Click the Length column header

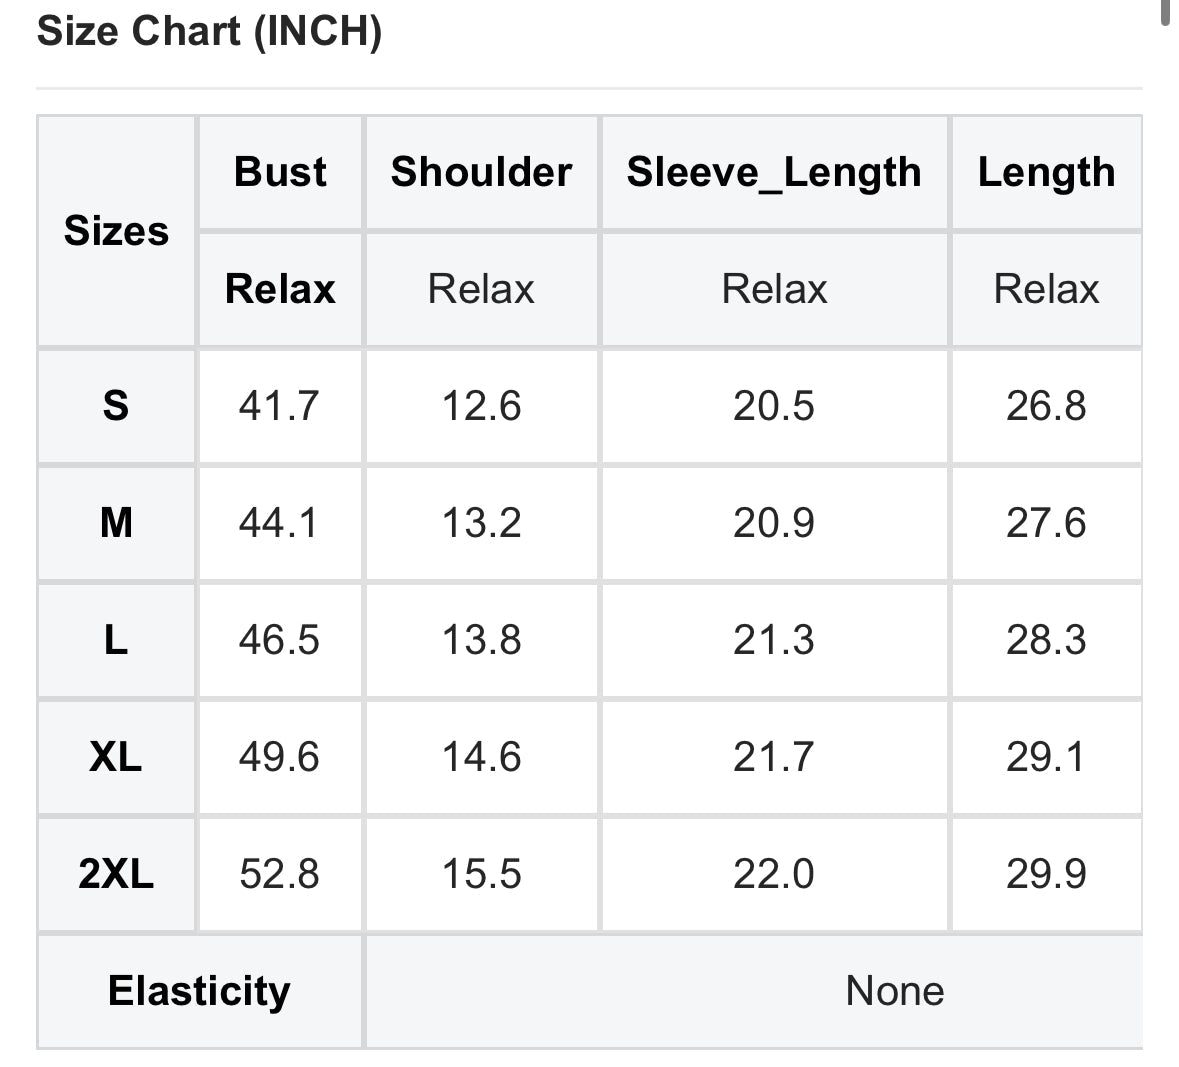(x=1047, y=172)
